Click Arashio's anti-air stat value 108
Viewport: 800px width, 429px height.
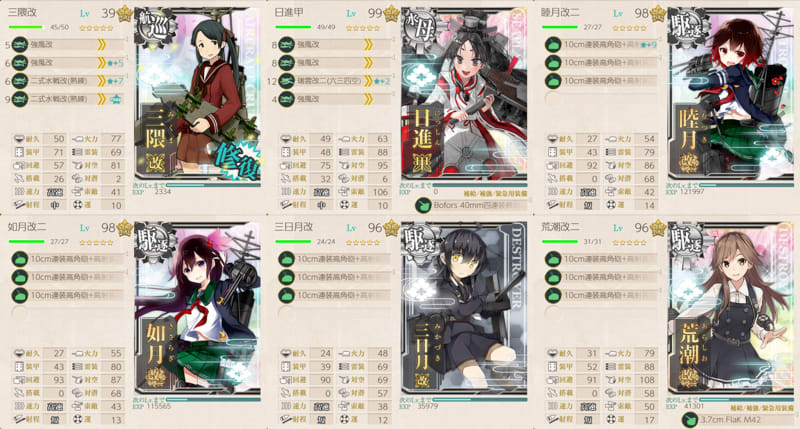pos(647,380)
